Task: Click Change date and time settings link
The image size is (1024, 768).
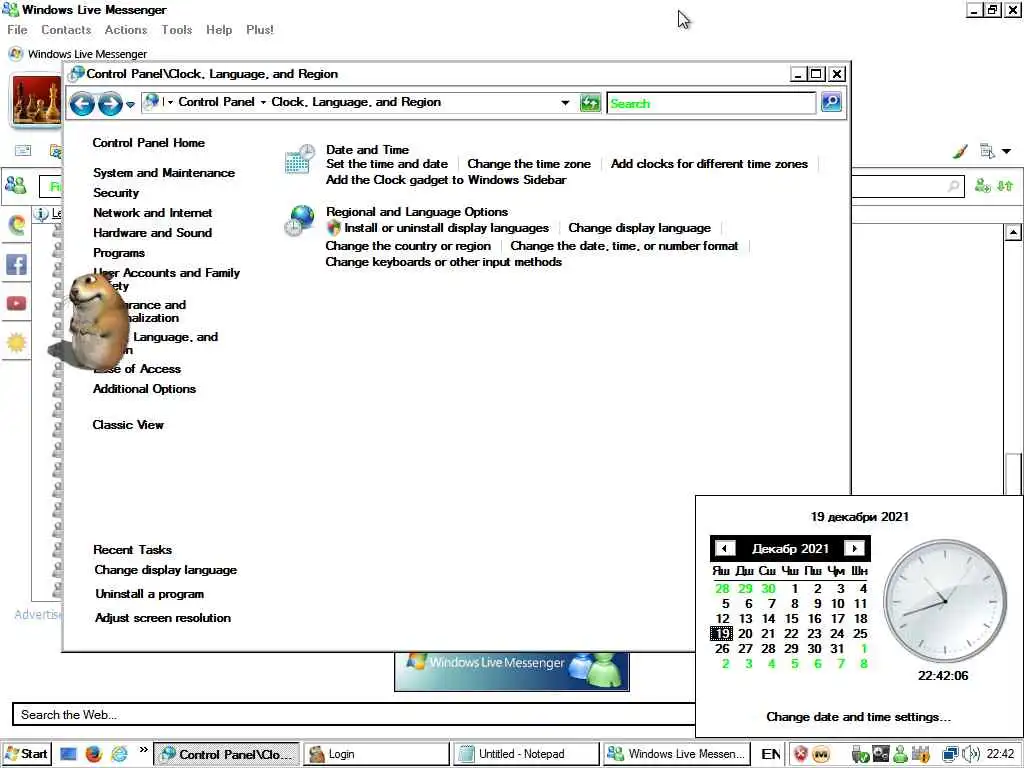Action: [x=858, y=717]
